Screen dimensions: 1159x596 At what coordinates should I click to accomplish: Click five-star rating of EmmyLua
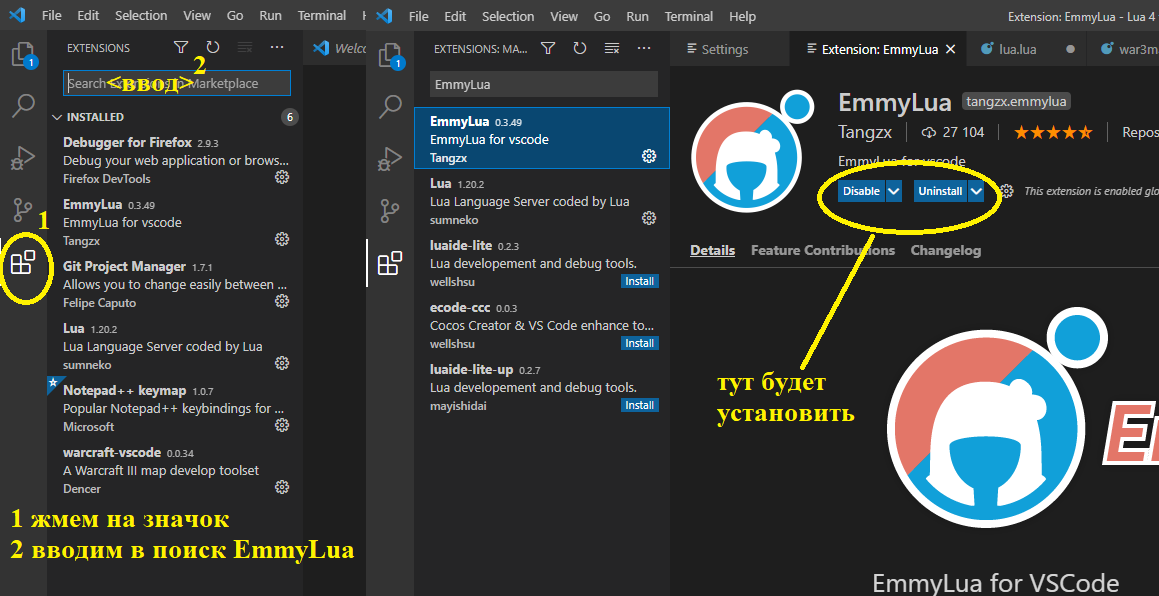point(1053,132)
